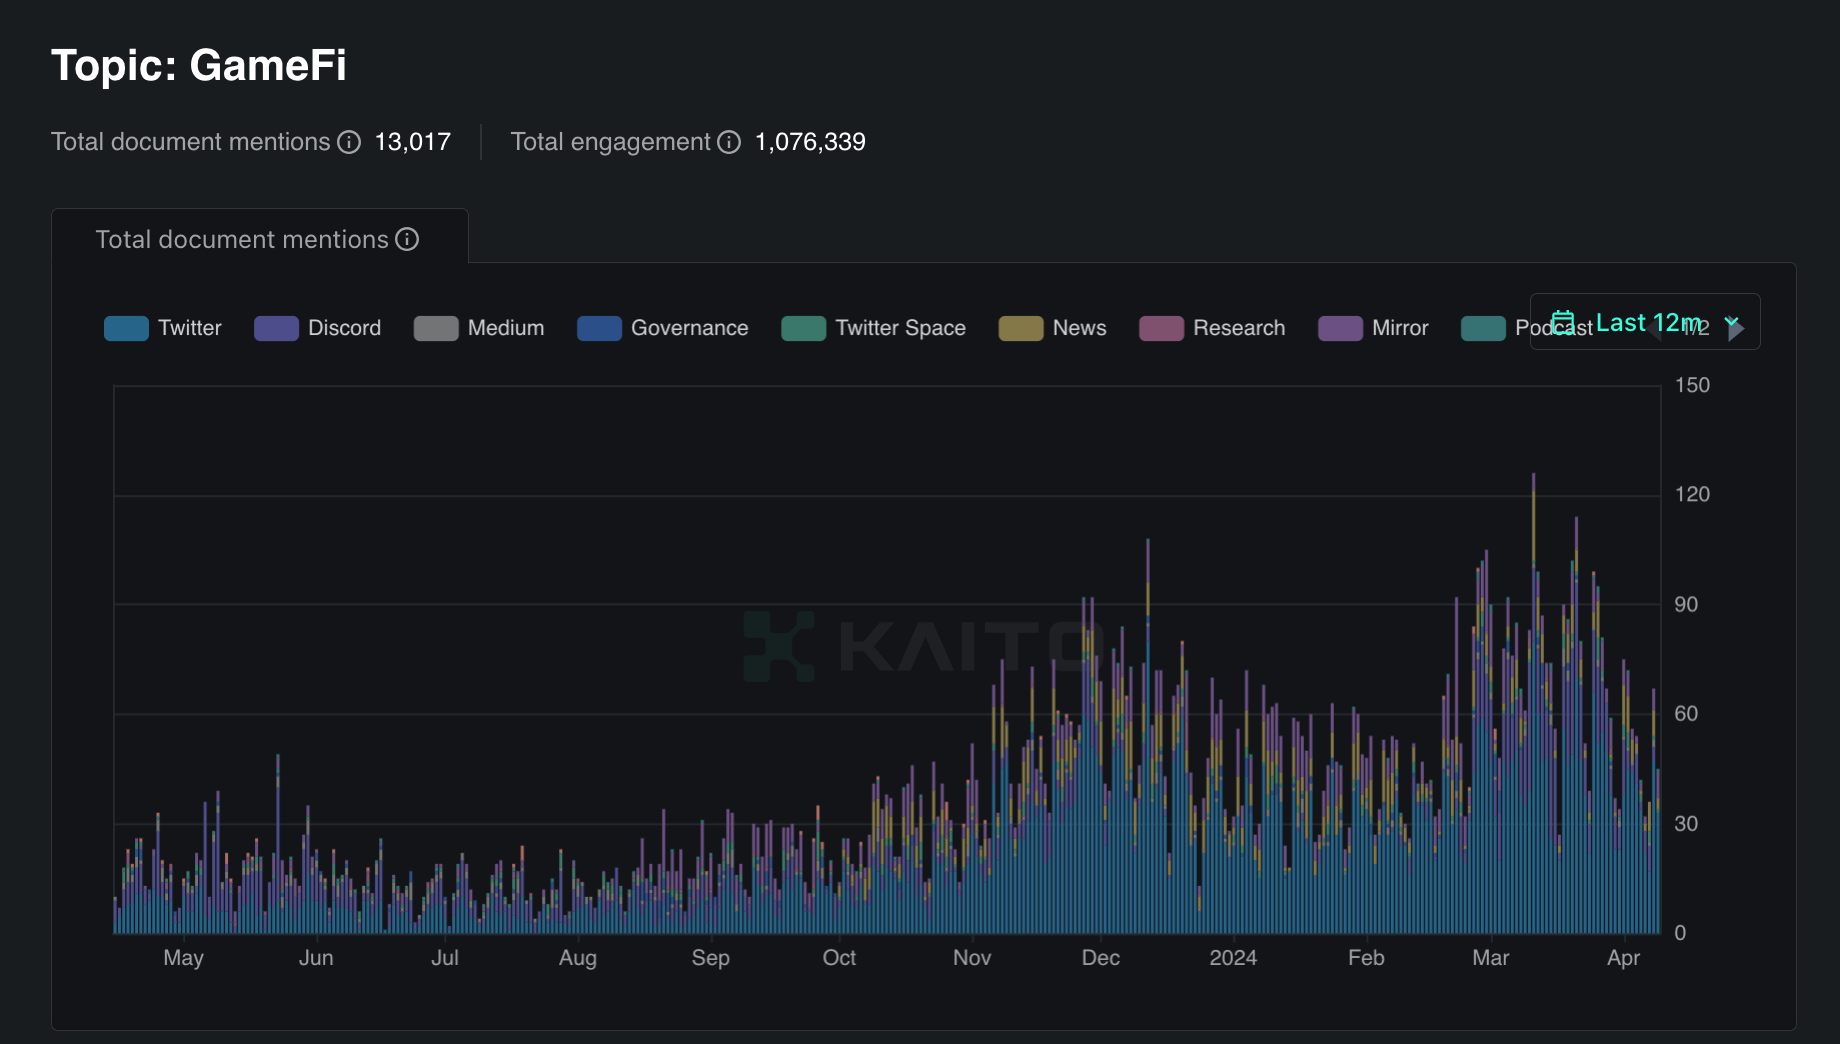The image size is (1840, 1044).
Task: Click the 30 value on y-axis
Action: click(1686, 824)
